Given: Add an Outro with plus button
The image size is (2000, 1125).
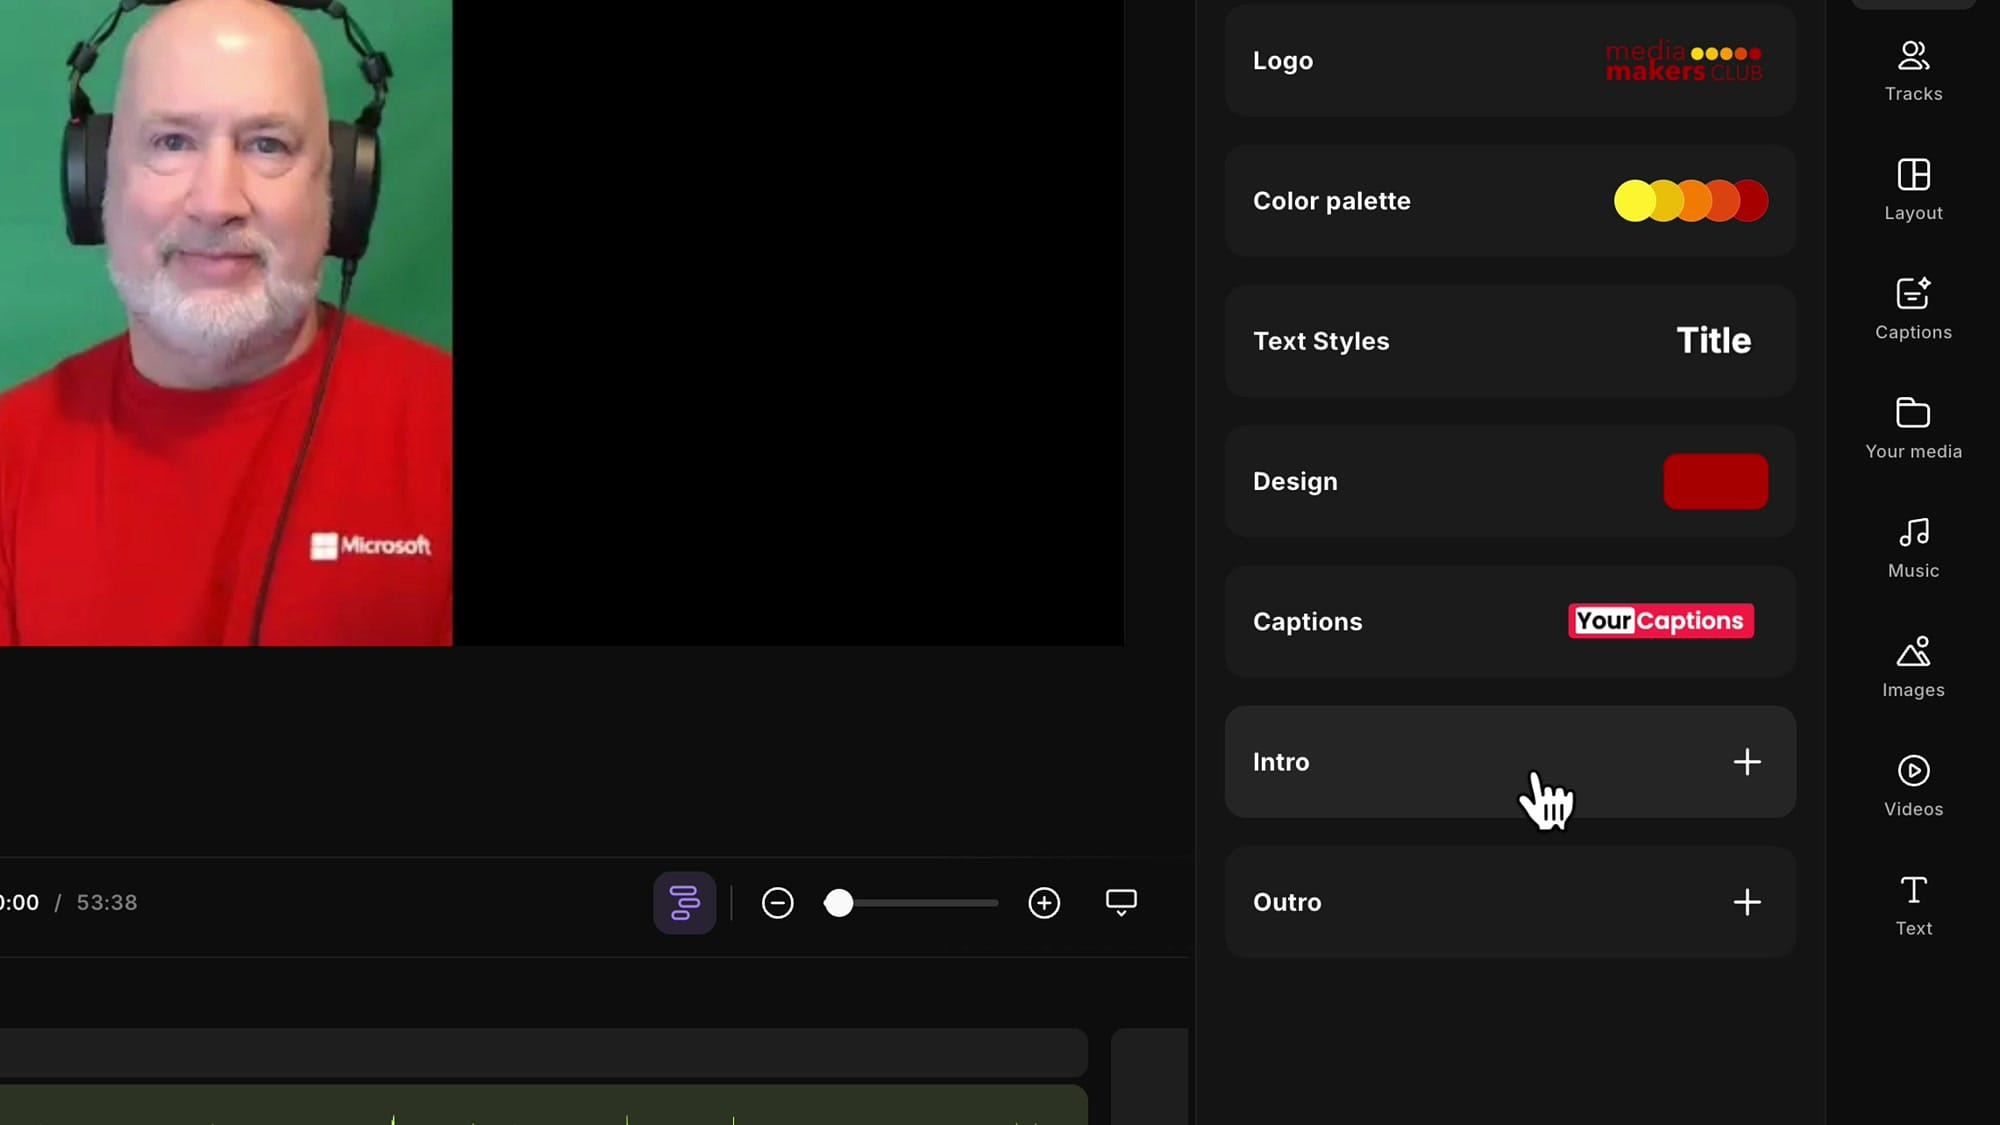Looking at the screenshot, I should pos(1747,902).
